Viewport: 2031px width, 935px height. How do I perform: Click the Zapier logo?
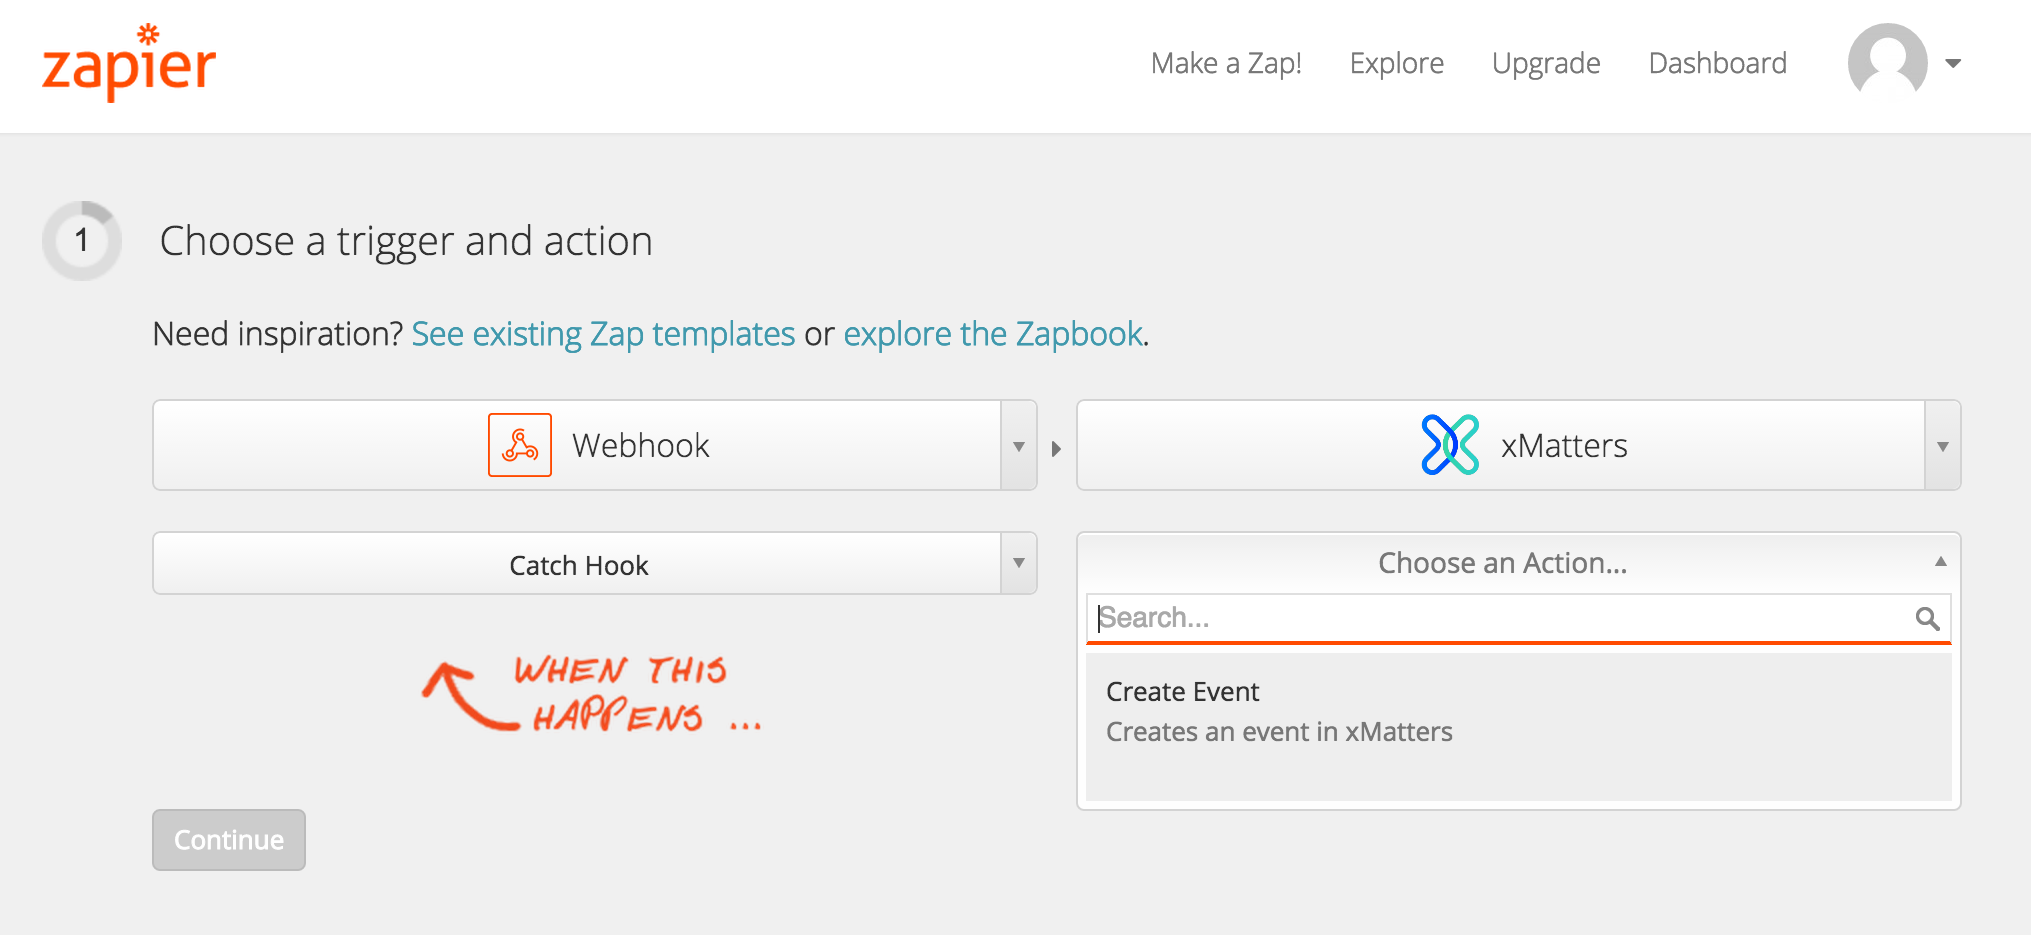point(129,62)
